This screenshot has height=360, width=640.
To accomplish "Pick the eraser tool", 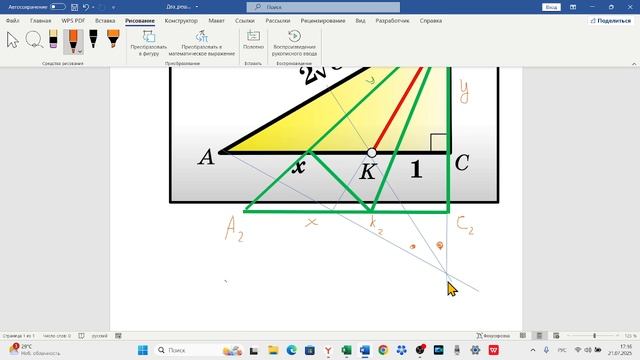I will pyautogui.click(x=53, y=39).
